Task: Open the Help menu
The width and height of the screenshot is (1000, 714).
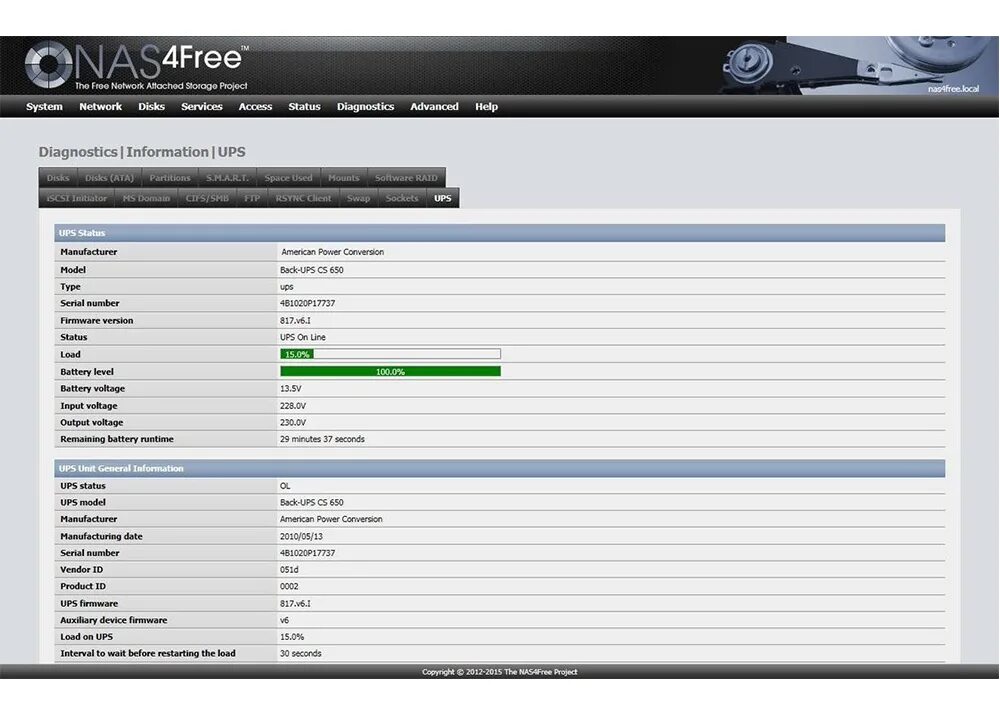Action: point(486,106)
